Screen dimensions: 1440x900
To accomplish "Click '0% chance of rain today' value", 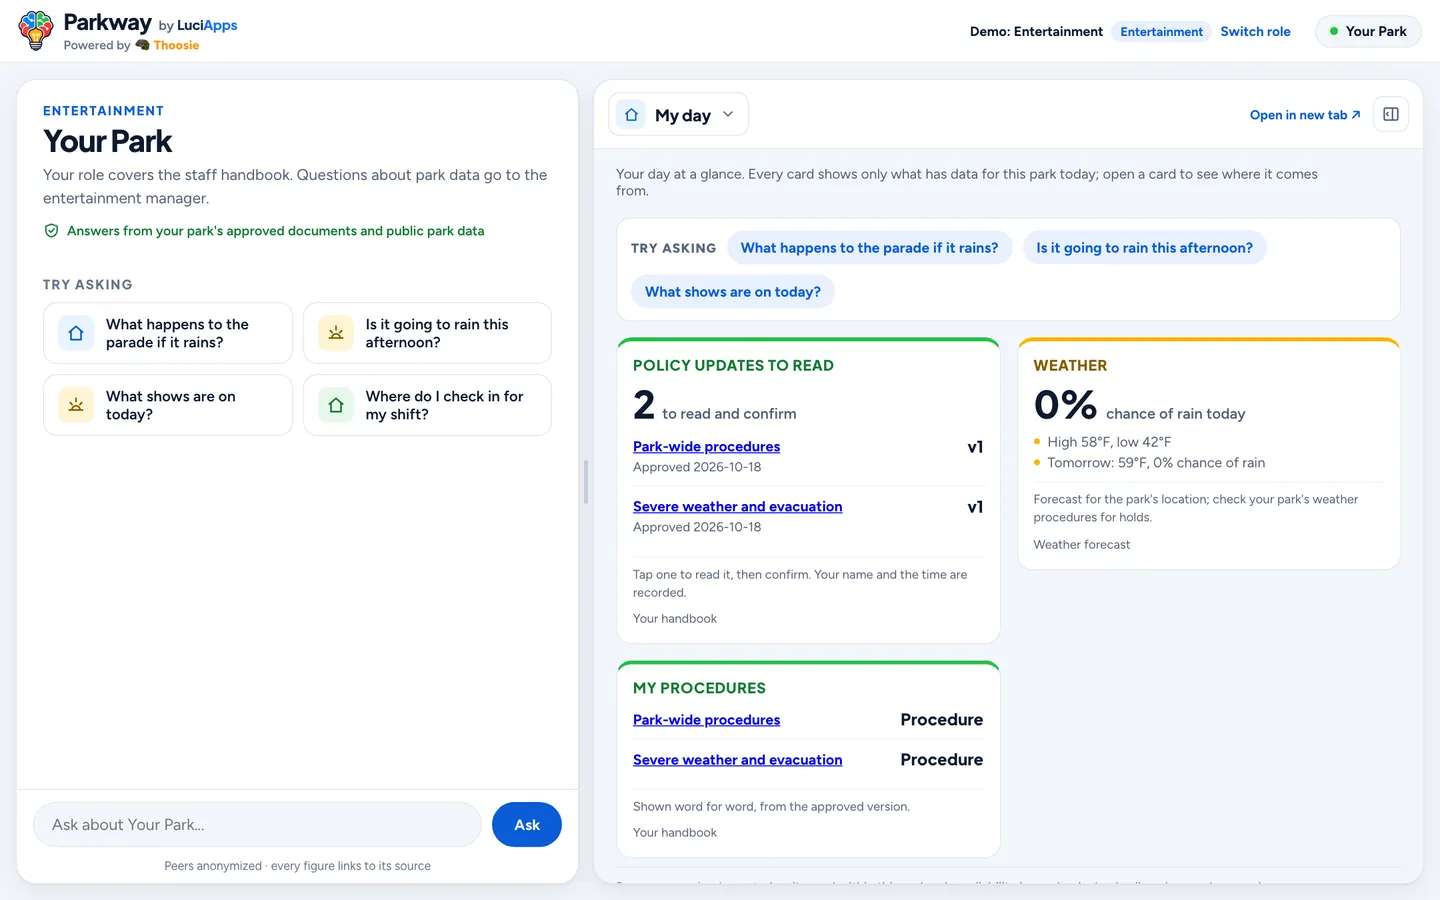I will 1139,405.
